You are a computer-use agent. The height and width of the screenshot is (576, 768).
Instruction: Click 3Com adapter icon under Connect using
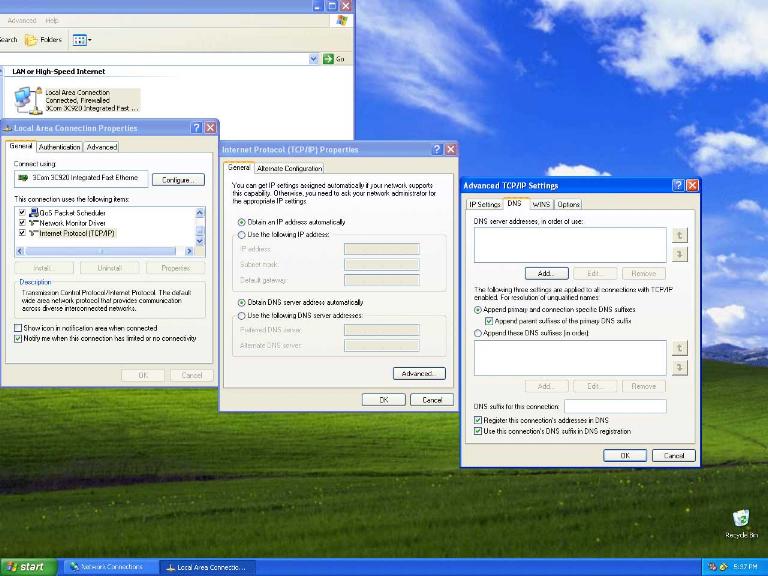23,178
